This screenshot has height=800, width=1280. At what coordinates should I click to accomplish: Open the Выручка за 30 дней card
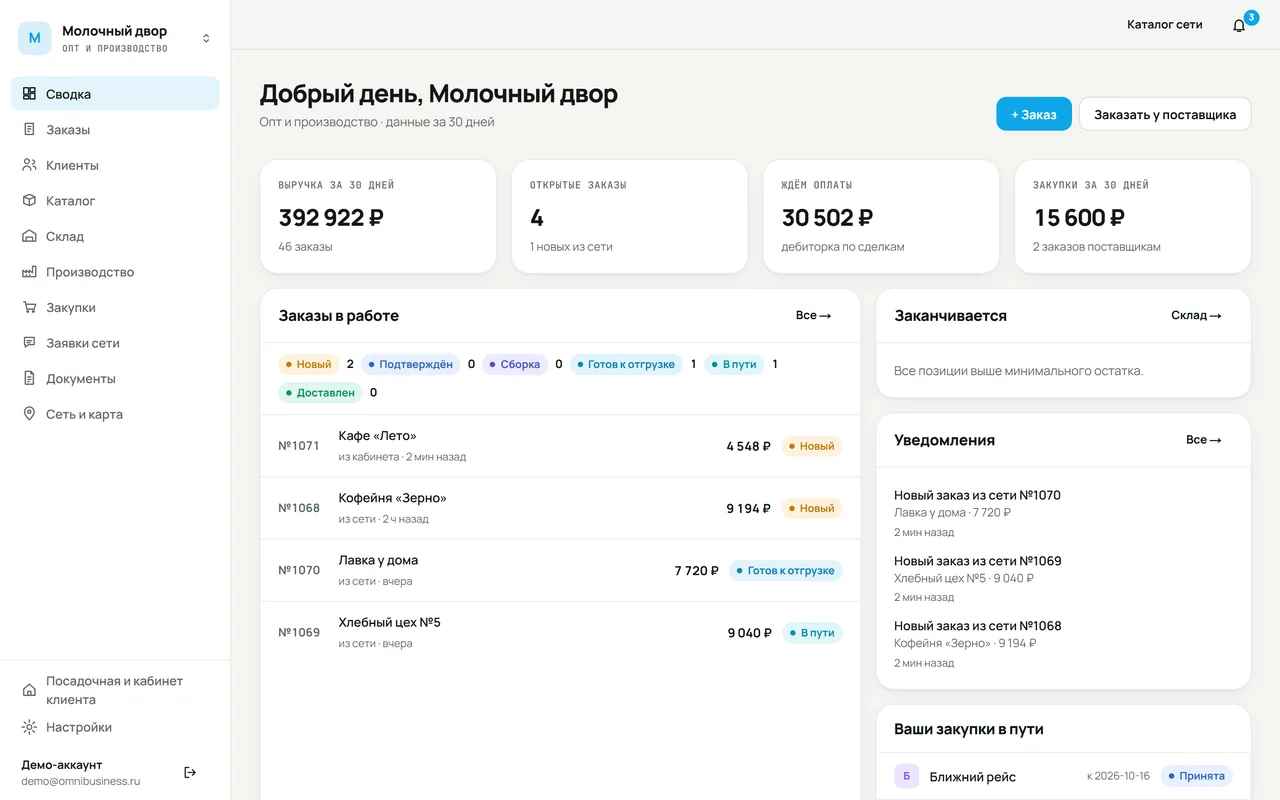pos(378,216)
